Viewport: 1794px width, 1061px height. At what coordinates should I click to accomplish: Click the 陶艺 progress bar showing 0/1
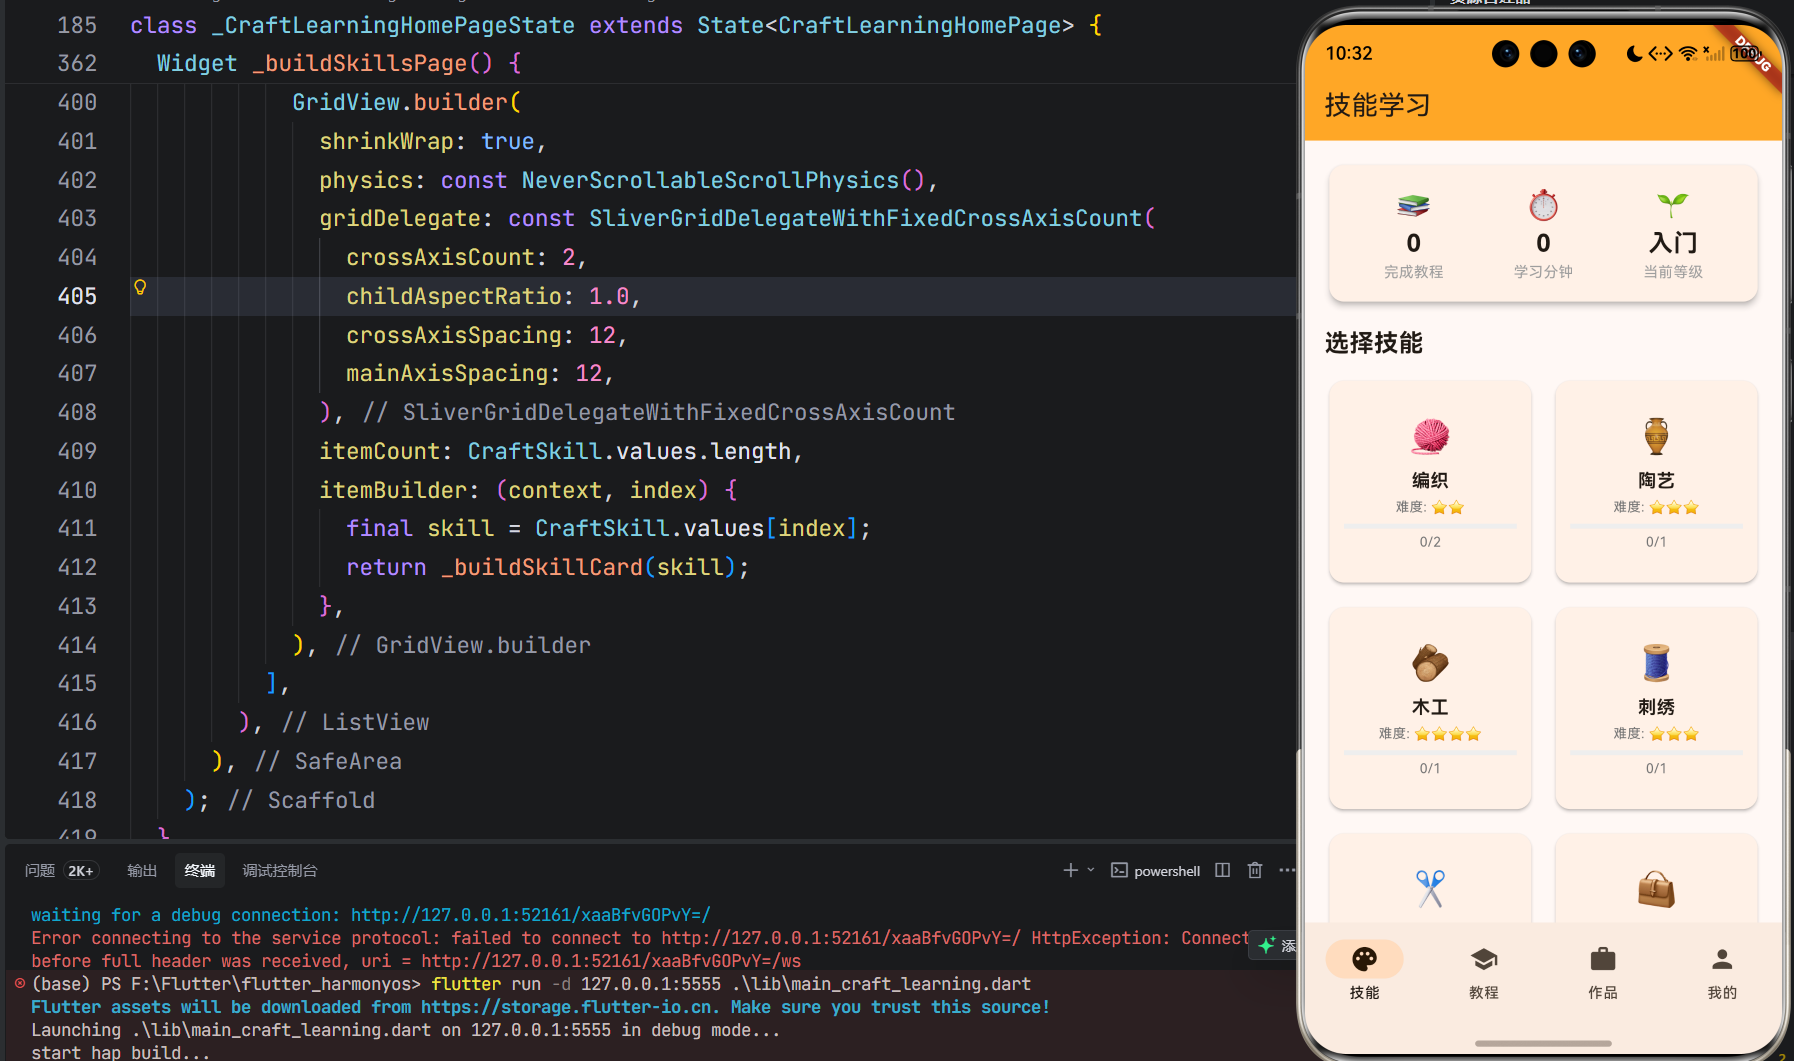pos(1656,526)
